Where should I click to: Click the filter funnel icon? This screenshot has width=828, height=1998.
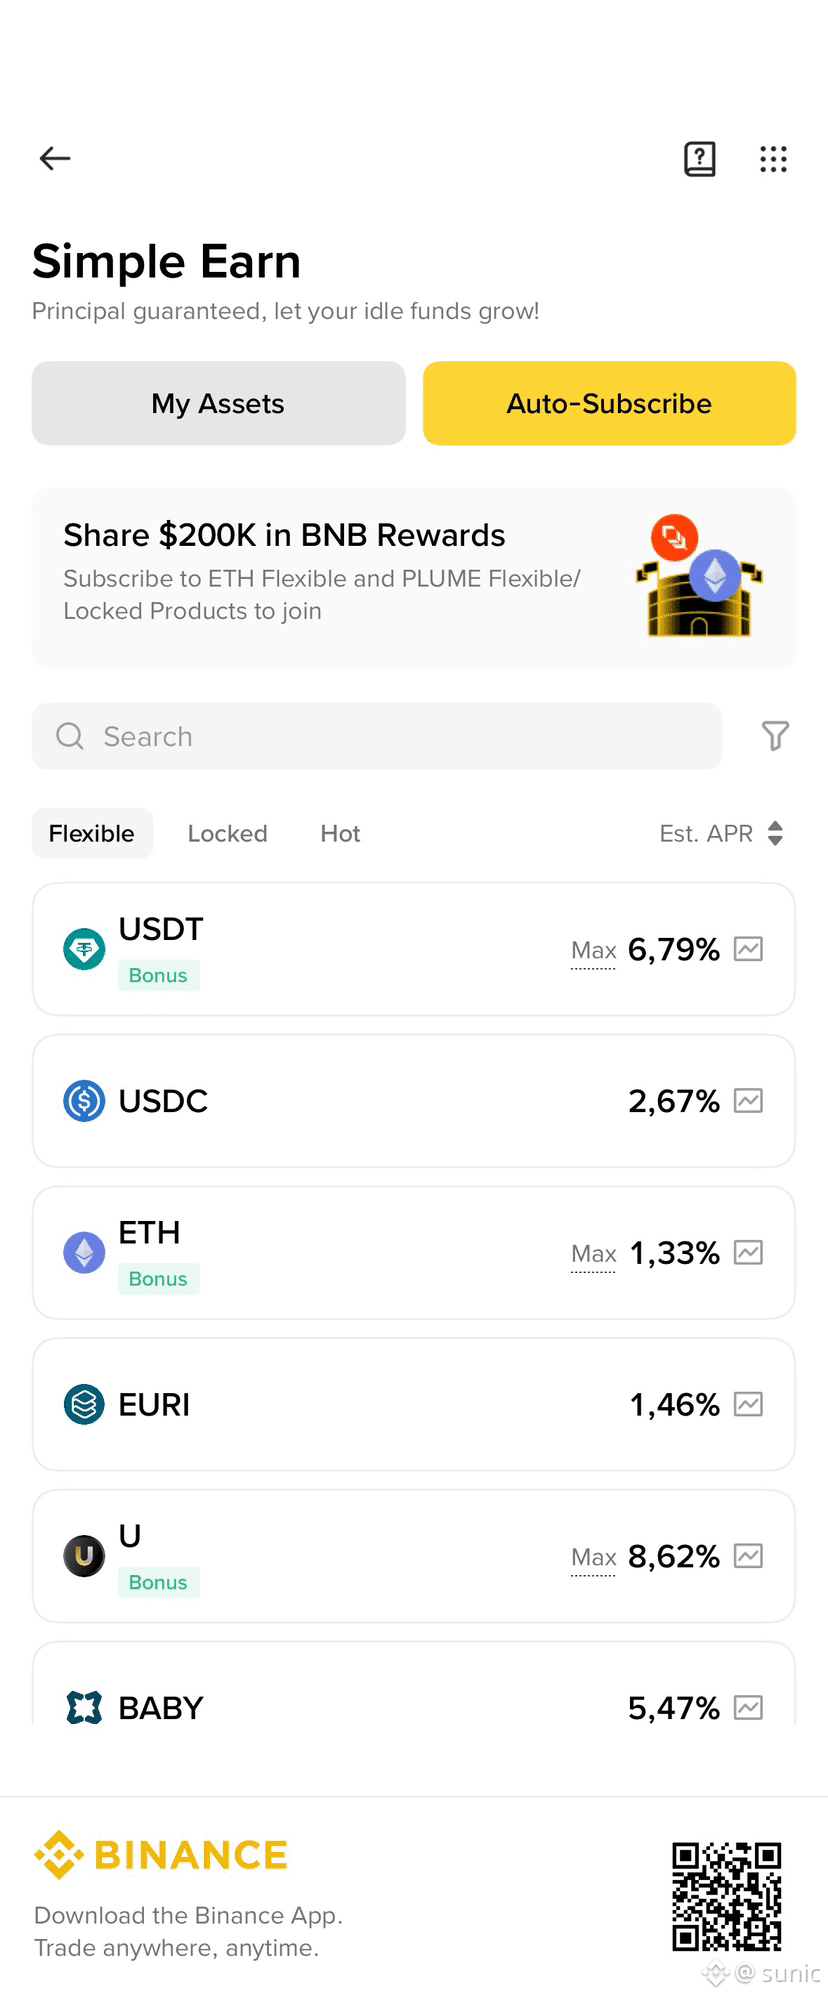pos(775,736)
